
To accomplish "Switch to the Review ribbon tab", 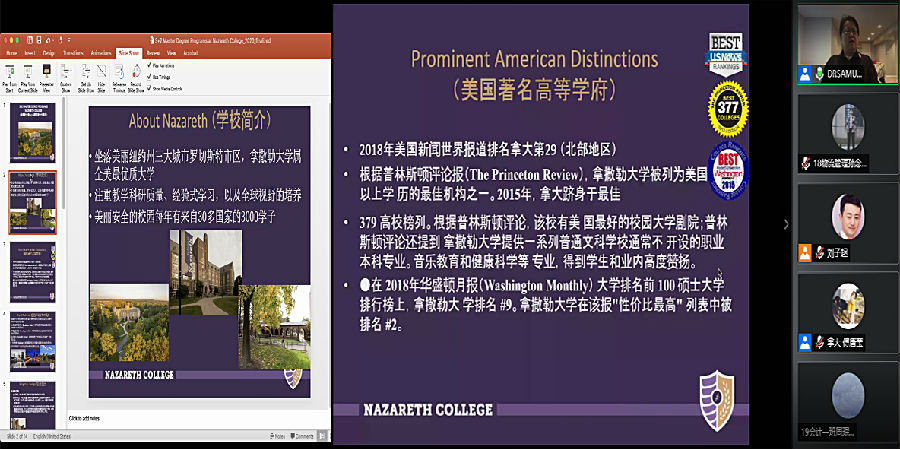I will [x=153, y=52].
